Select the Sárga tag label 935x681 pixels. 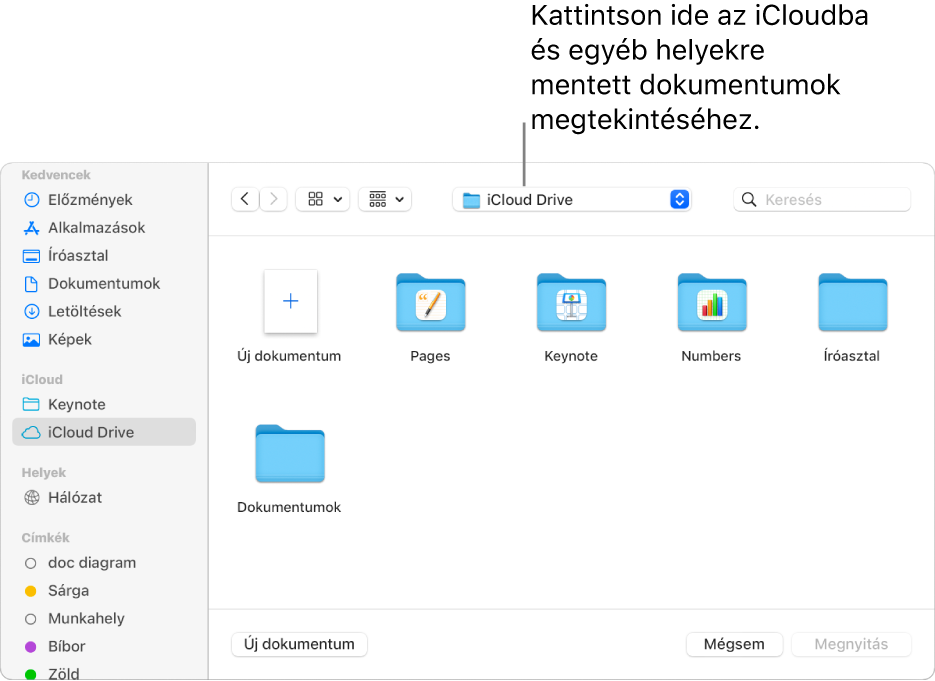tap(69, 591)
